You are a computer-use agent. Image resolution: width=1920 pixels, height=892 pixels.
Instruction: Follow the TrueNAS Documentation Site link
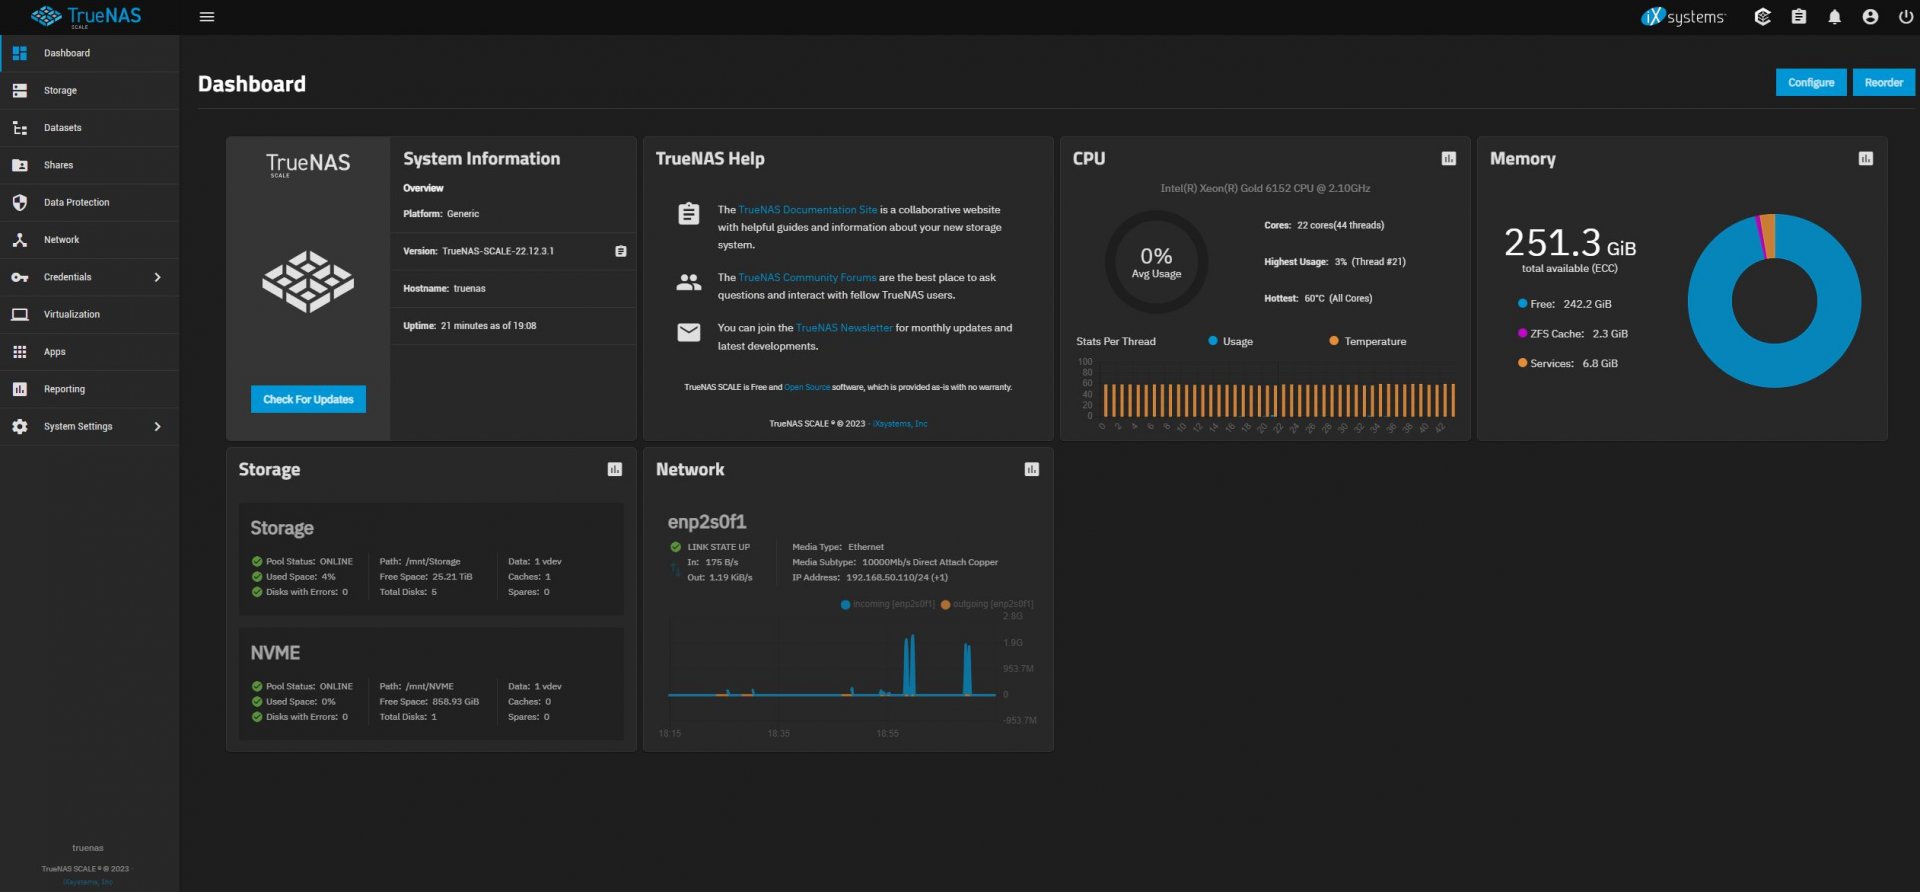pyautogui.click(x=807, y=210)
